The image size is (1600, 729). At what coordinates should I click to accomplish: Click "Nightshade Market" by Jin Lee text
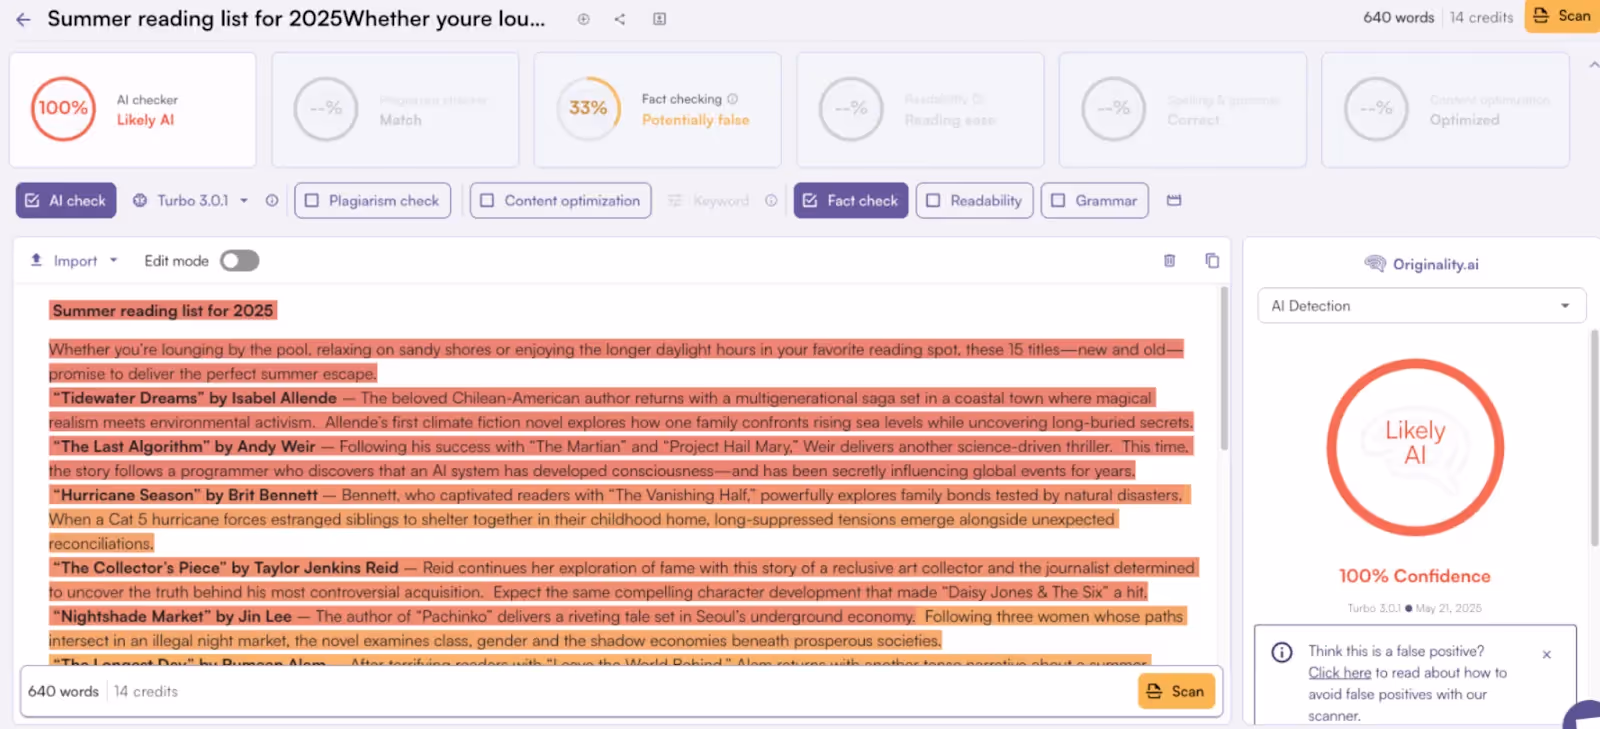click(172, 617)
